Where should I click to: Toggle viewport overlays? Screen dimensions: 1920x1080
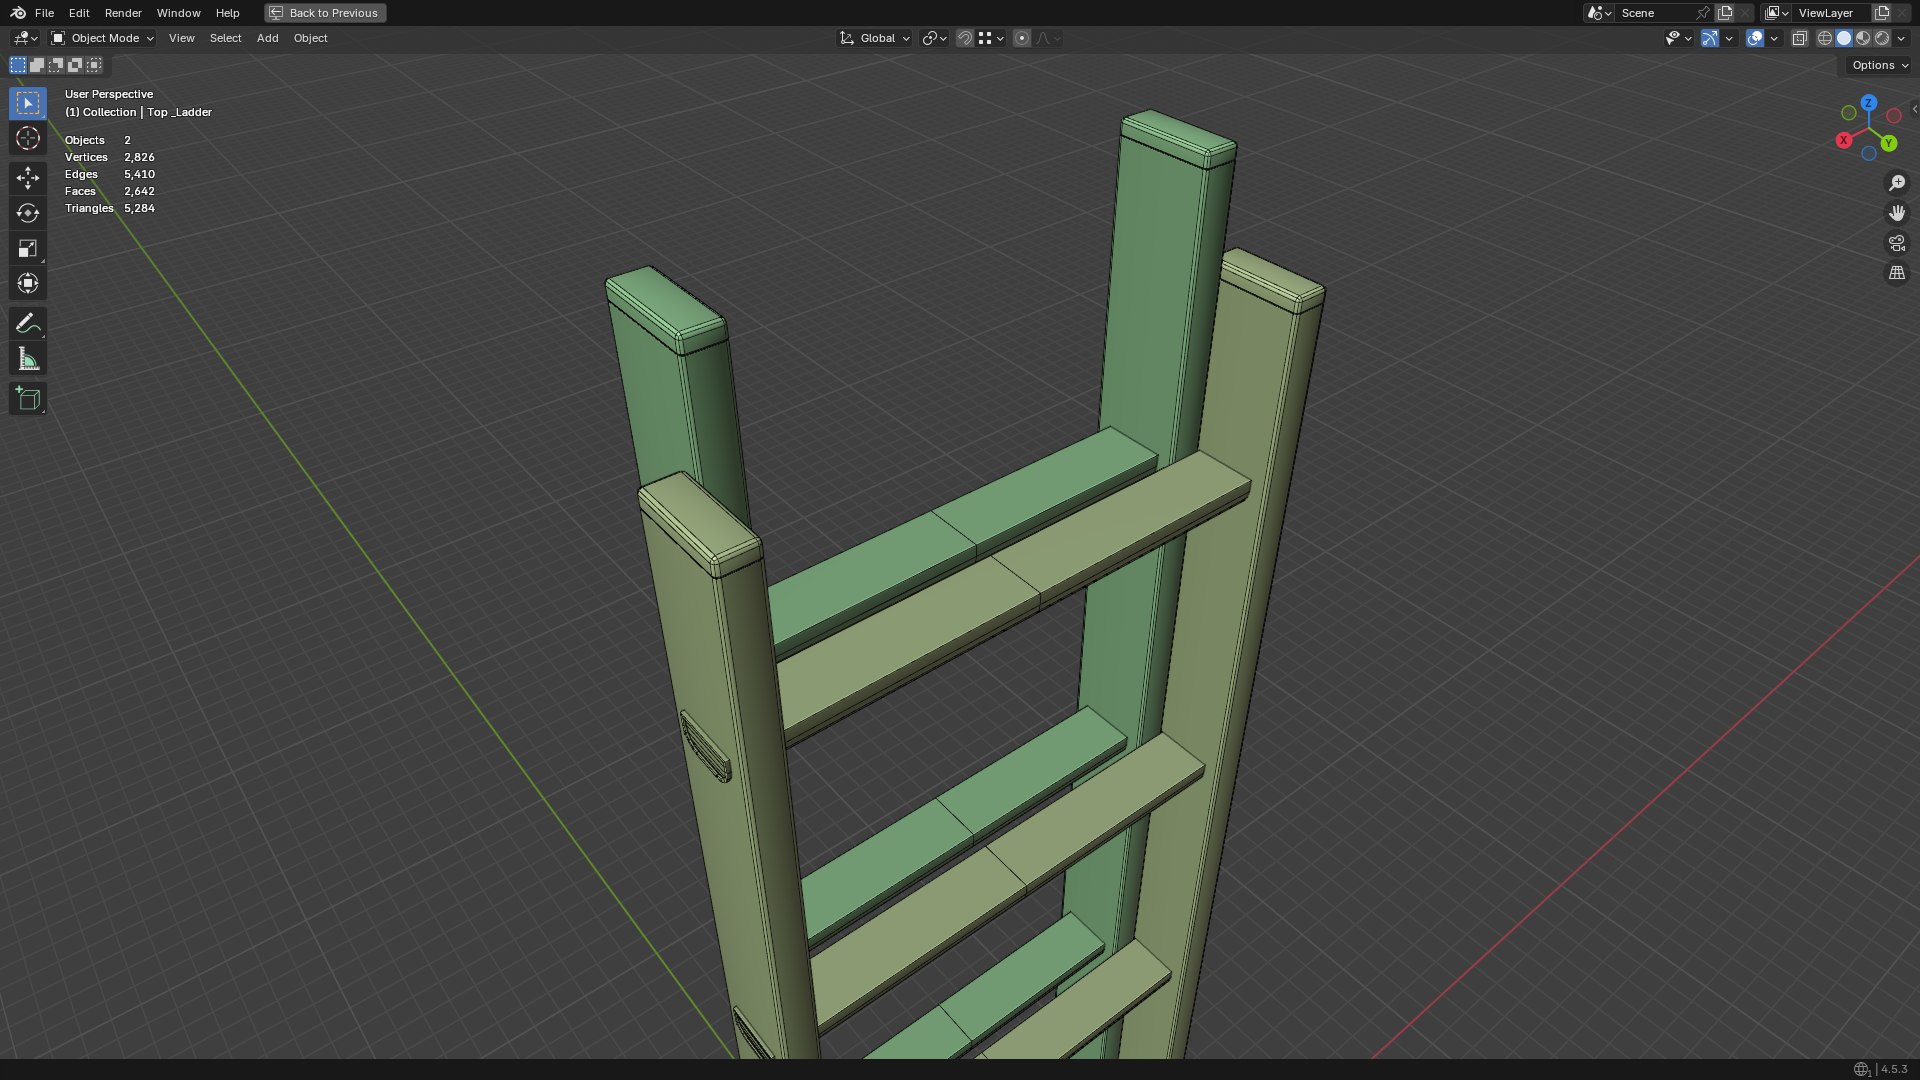click(1755, 38)
